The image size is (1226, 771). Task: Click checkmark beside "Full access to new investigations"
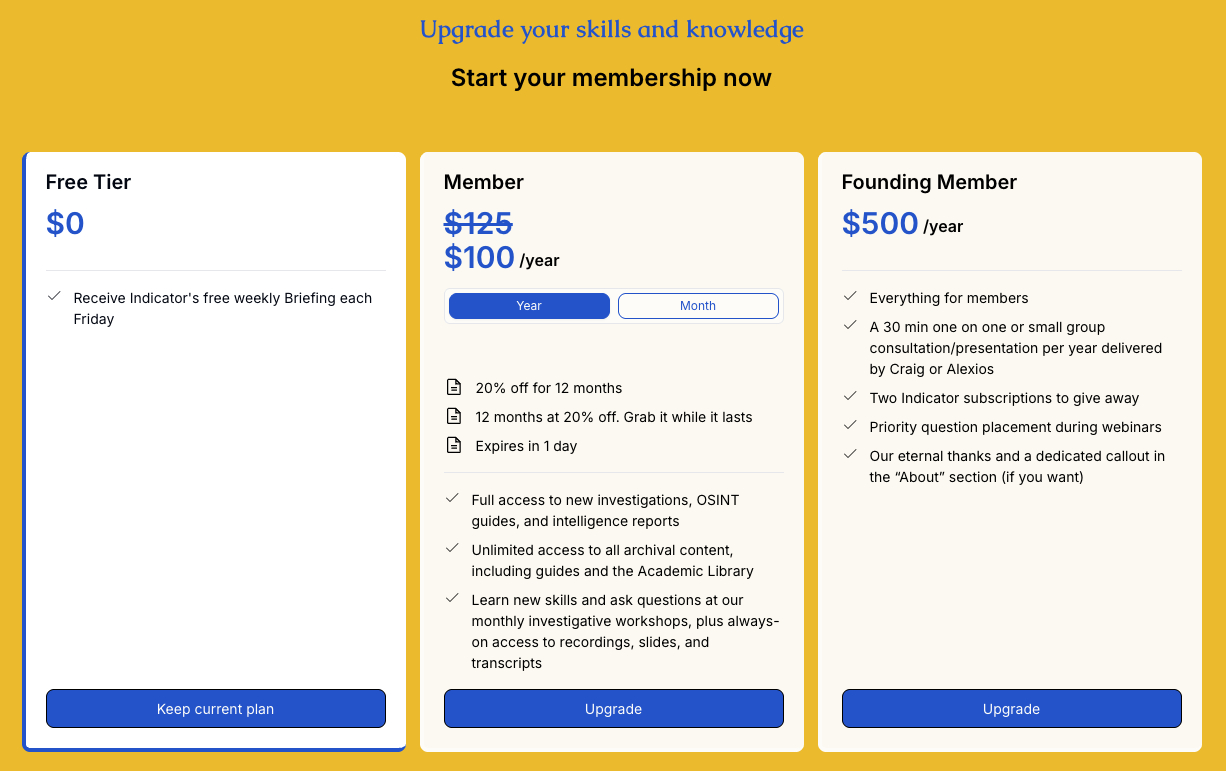(x=452, y=498)
